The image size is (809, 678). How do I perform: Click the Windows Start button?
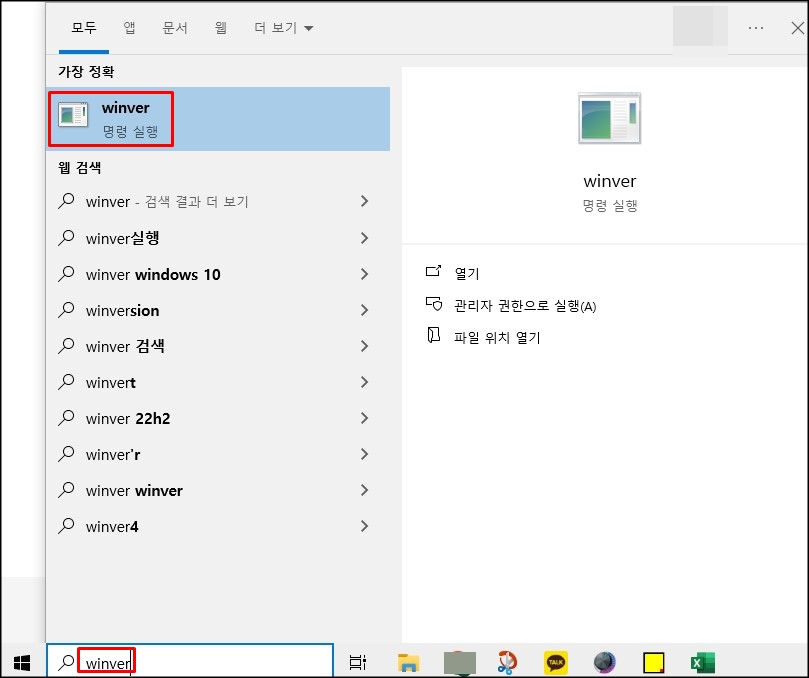(22, 662)
